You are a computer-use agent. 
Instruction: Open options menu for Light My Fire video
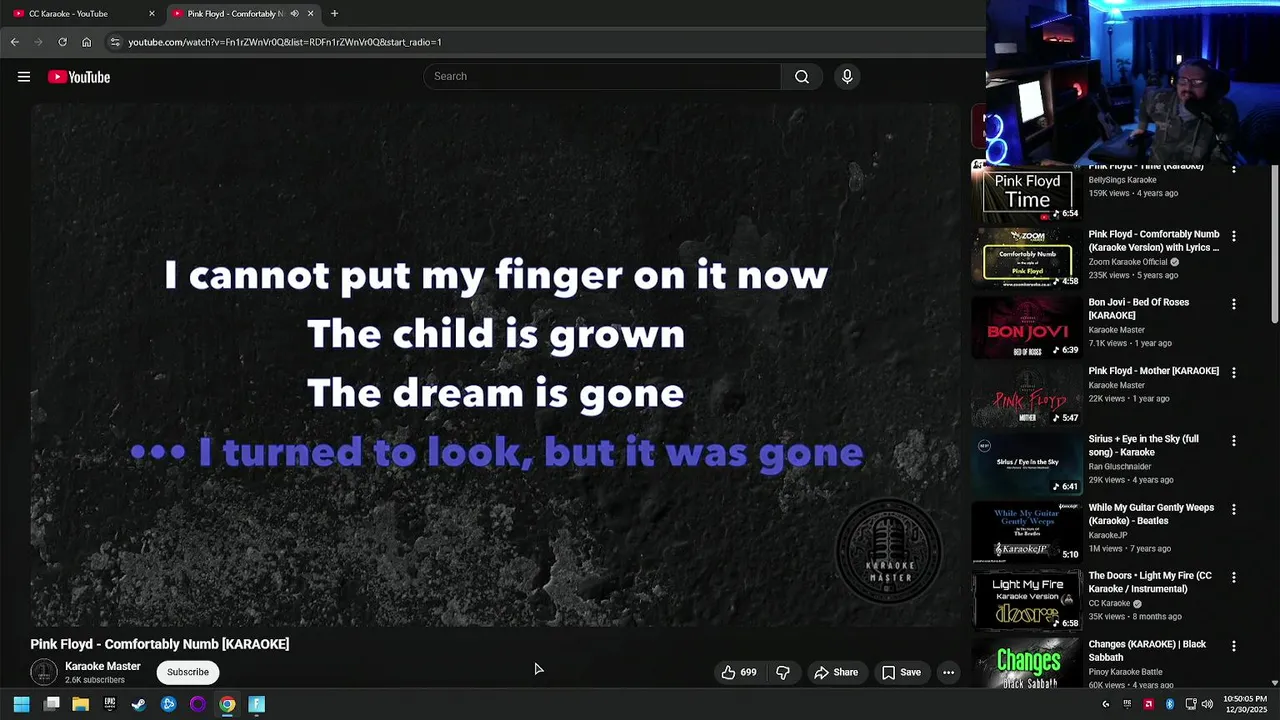click(1233, 577)
